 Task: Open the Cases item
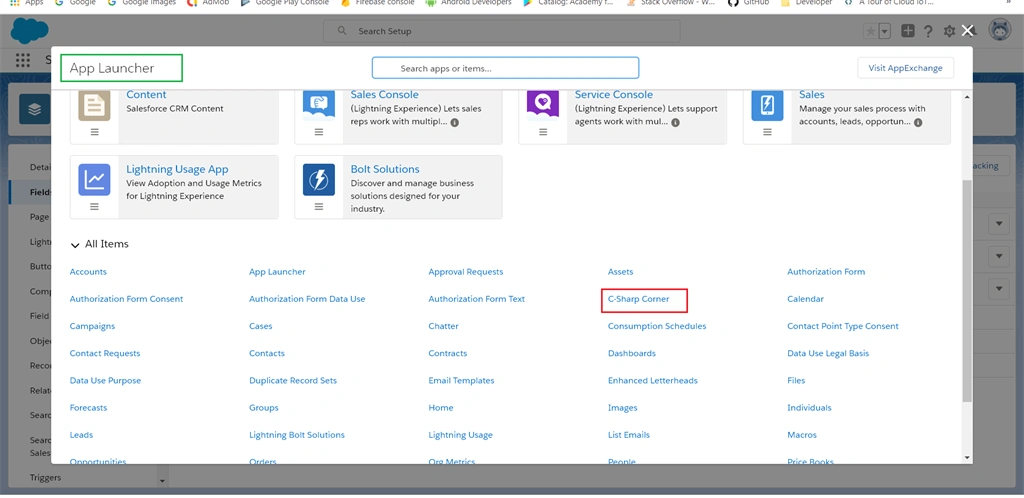click(x=261, y=326)
